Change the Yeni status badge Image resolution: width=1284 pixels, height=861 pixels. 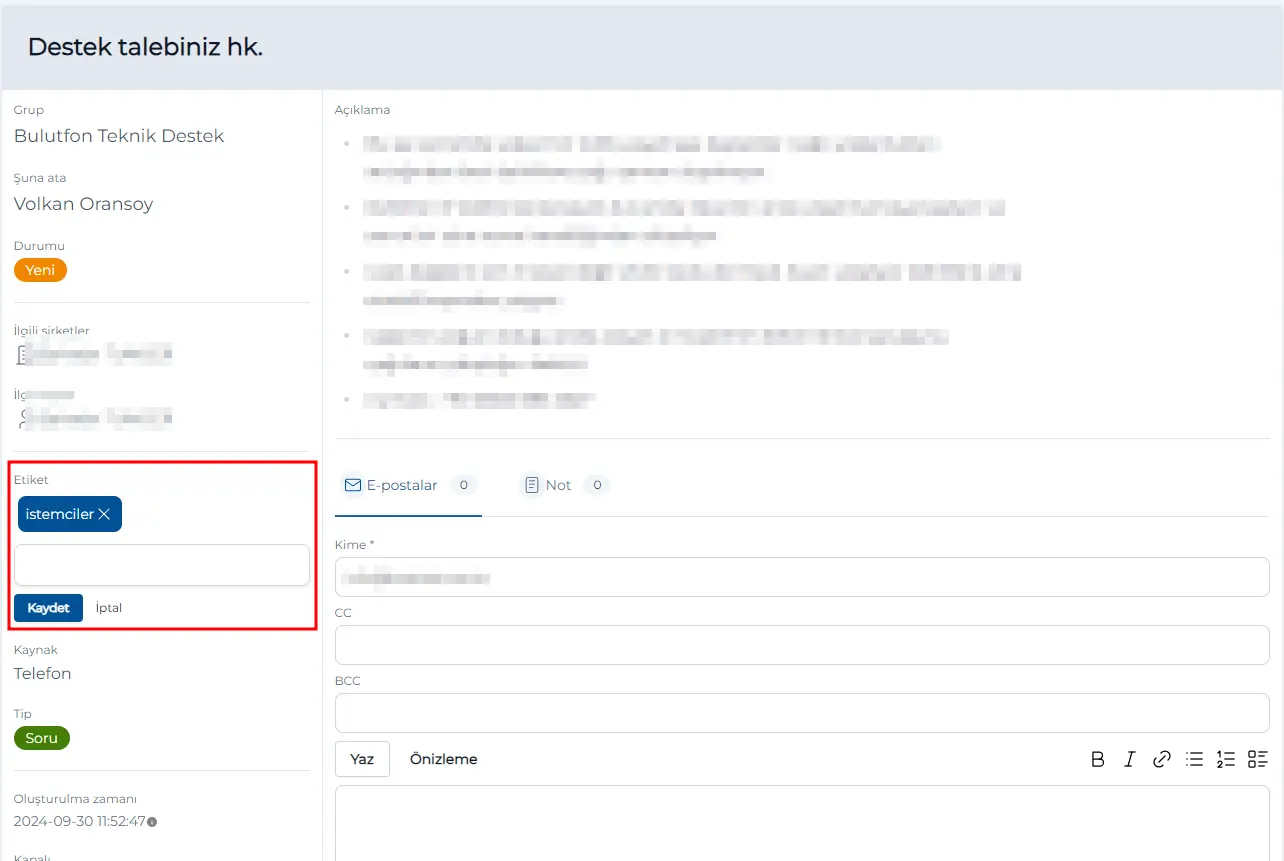pos(40,270)
